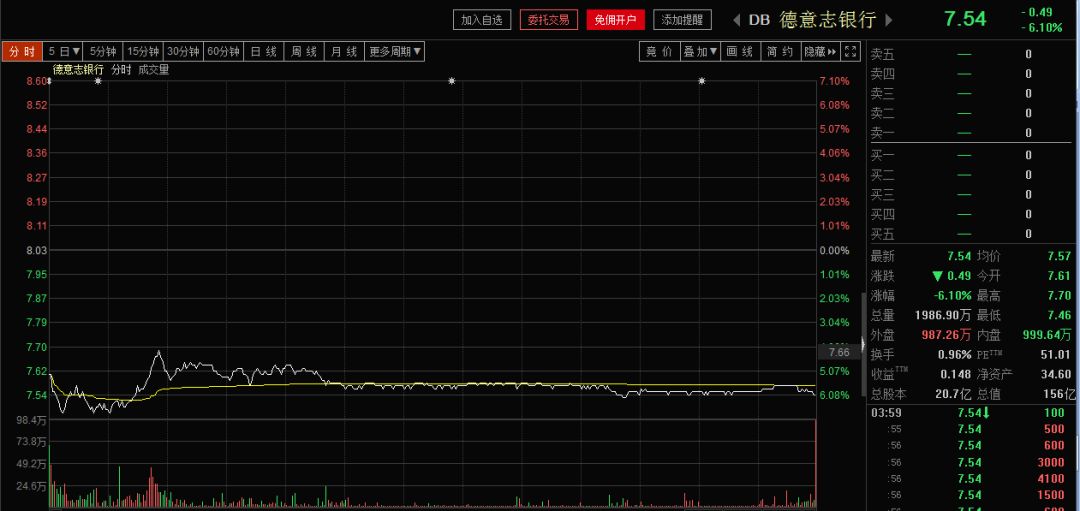Click the 收益 0.148 value
1080x511 pixels.
click(x=956, y=374)
